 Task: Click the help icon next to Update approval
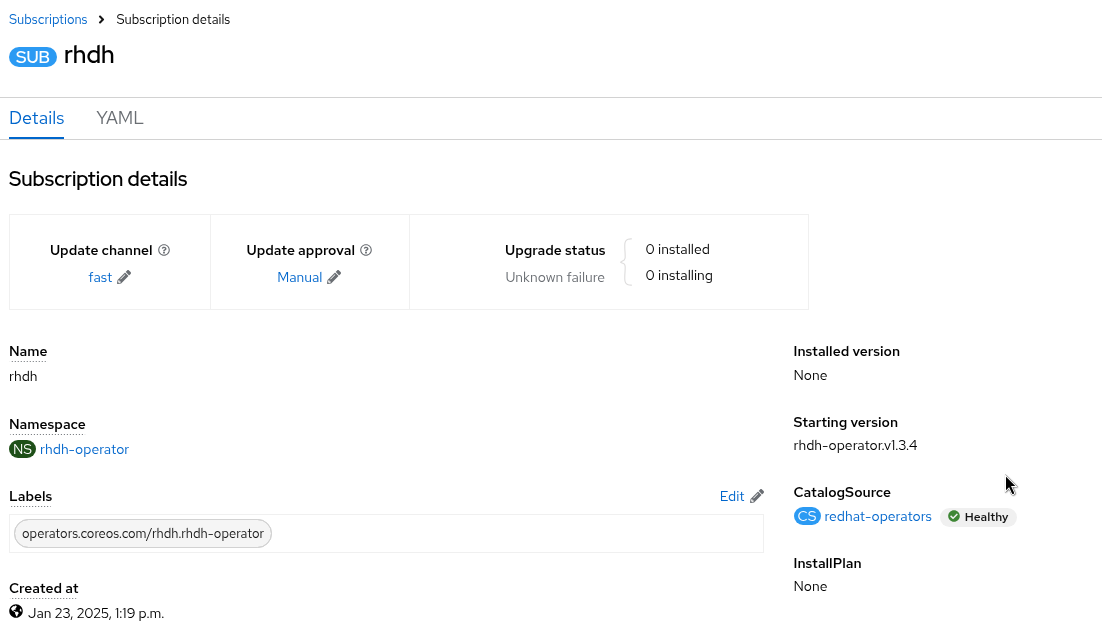tap(366, 251)
